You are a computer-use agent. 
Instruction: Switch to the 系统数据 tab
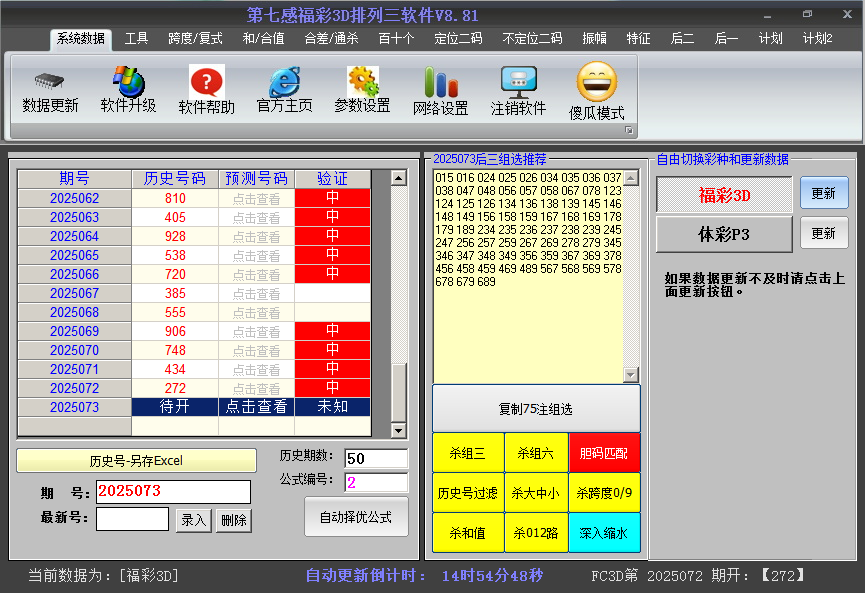81,39
